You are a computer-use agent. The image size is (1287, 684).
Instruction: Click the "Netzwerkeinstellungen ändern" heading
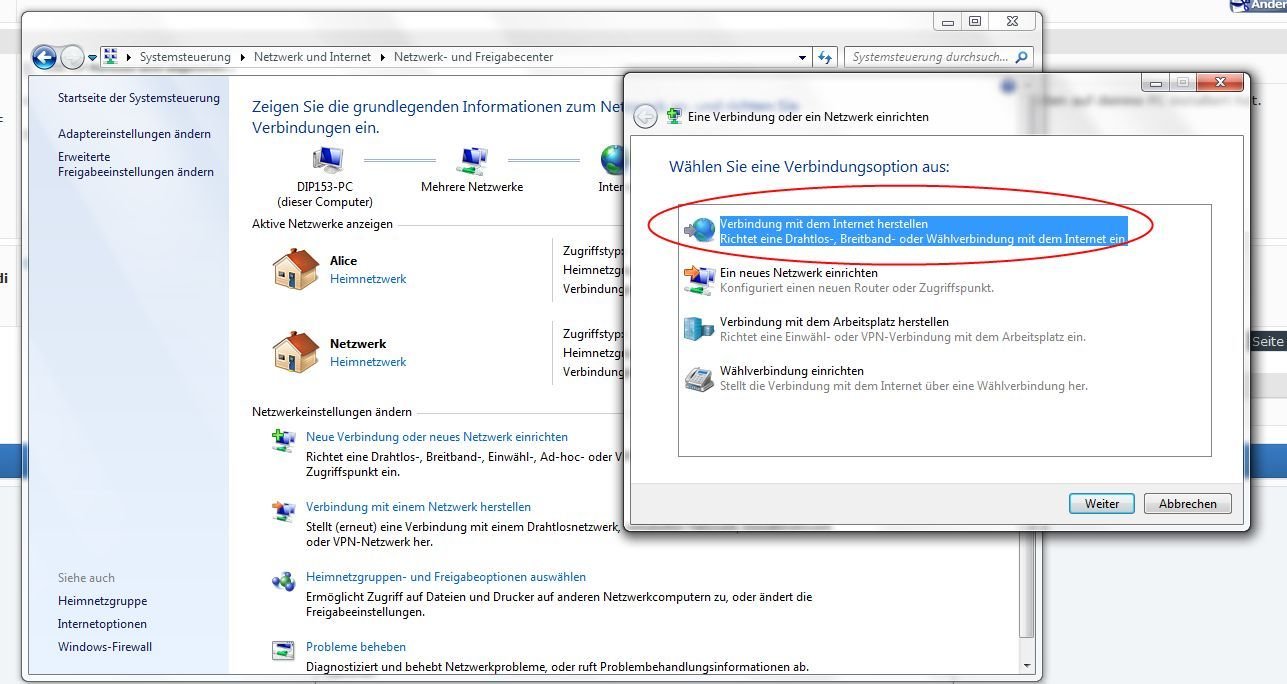click(x=332, y=412)
